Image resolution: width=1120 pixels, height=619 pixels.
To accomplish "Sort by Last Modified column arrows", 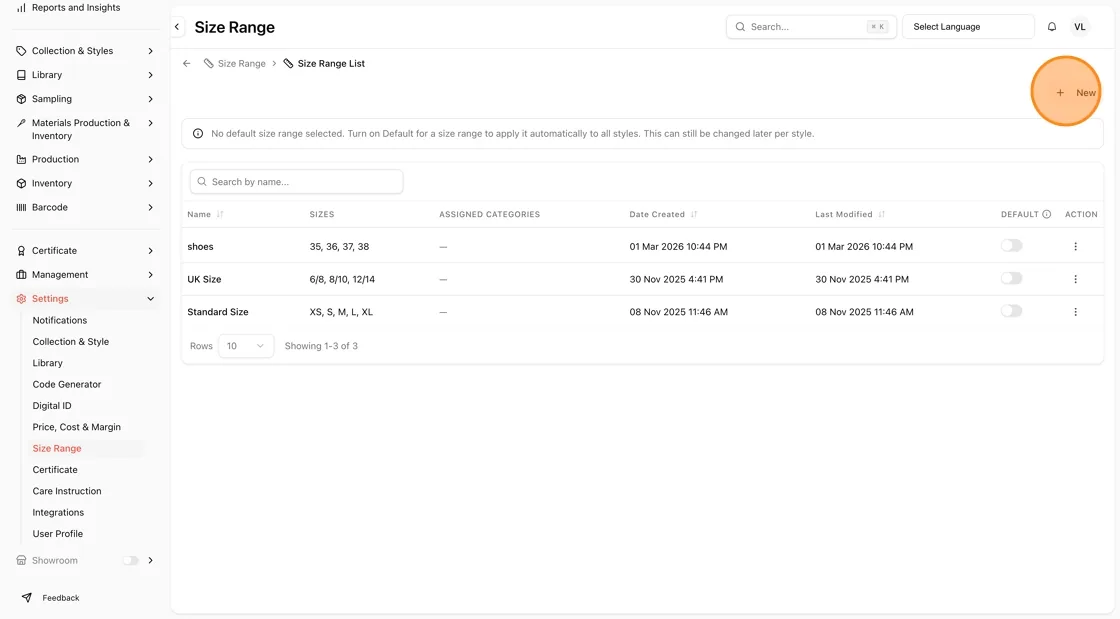I will click(881, 214).
